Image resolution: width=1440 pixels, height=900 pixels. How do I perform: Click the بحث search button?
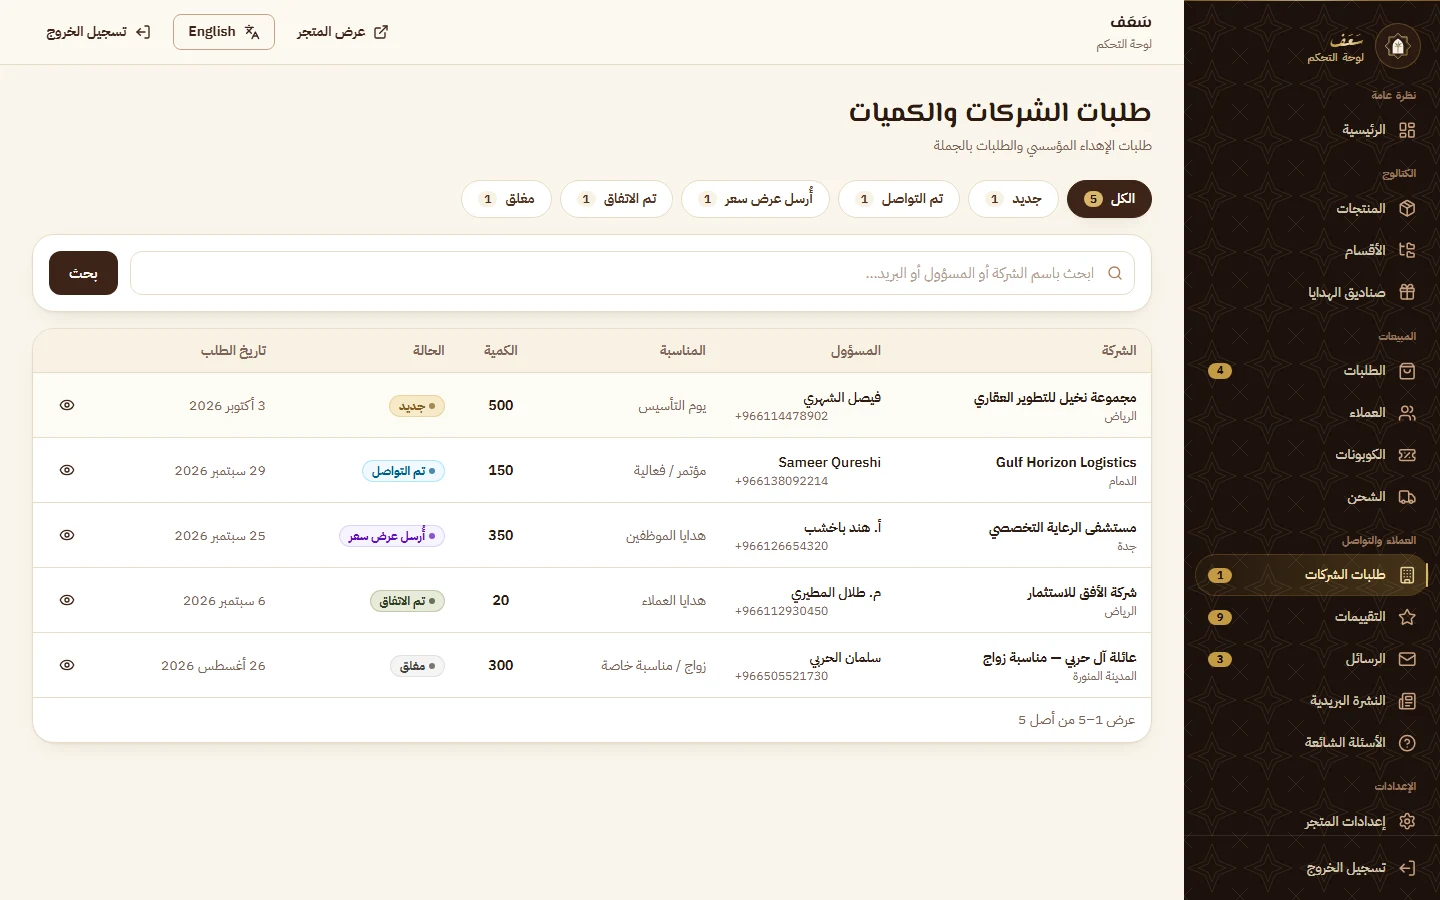pyautogui.click(x=83, y=273)
